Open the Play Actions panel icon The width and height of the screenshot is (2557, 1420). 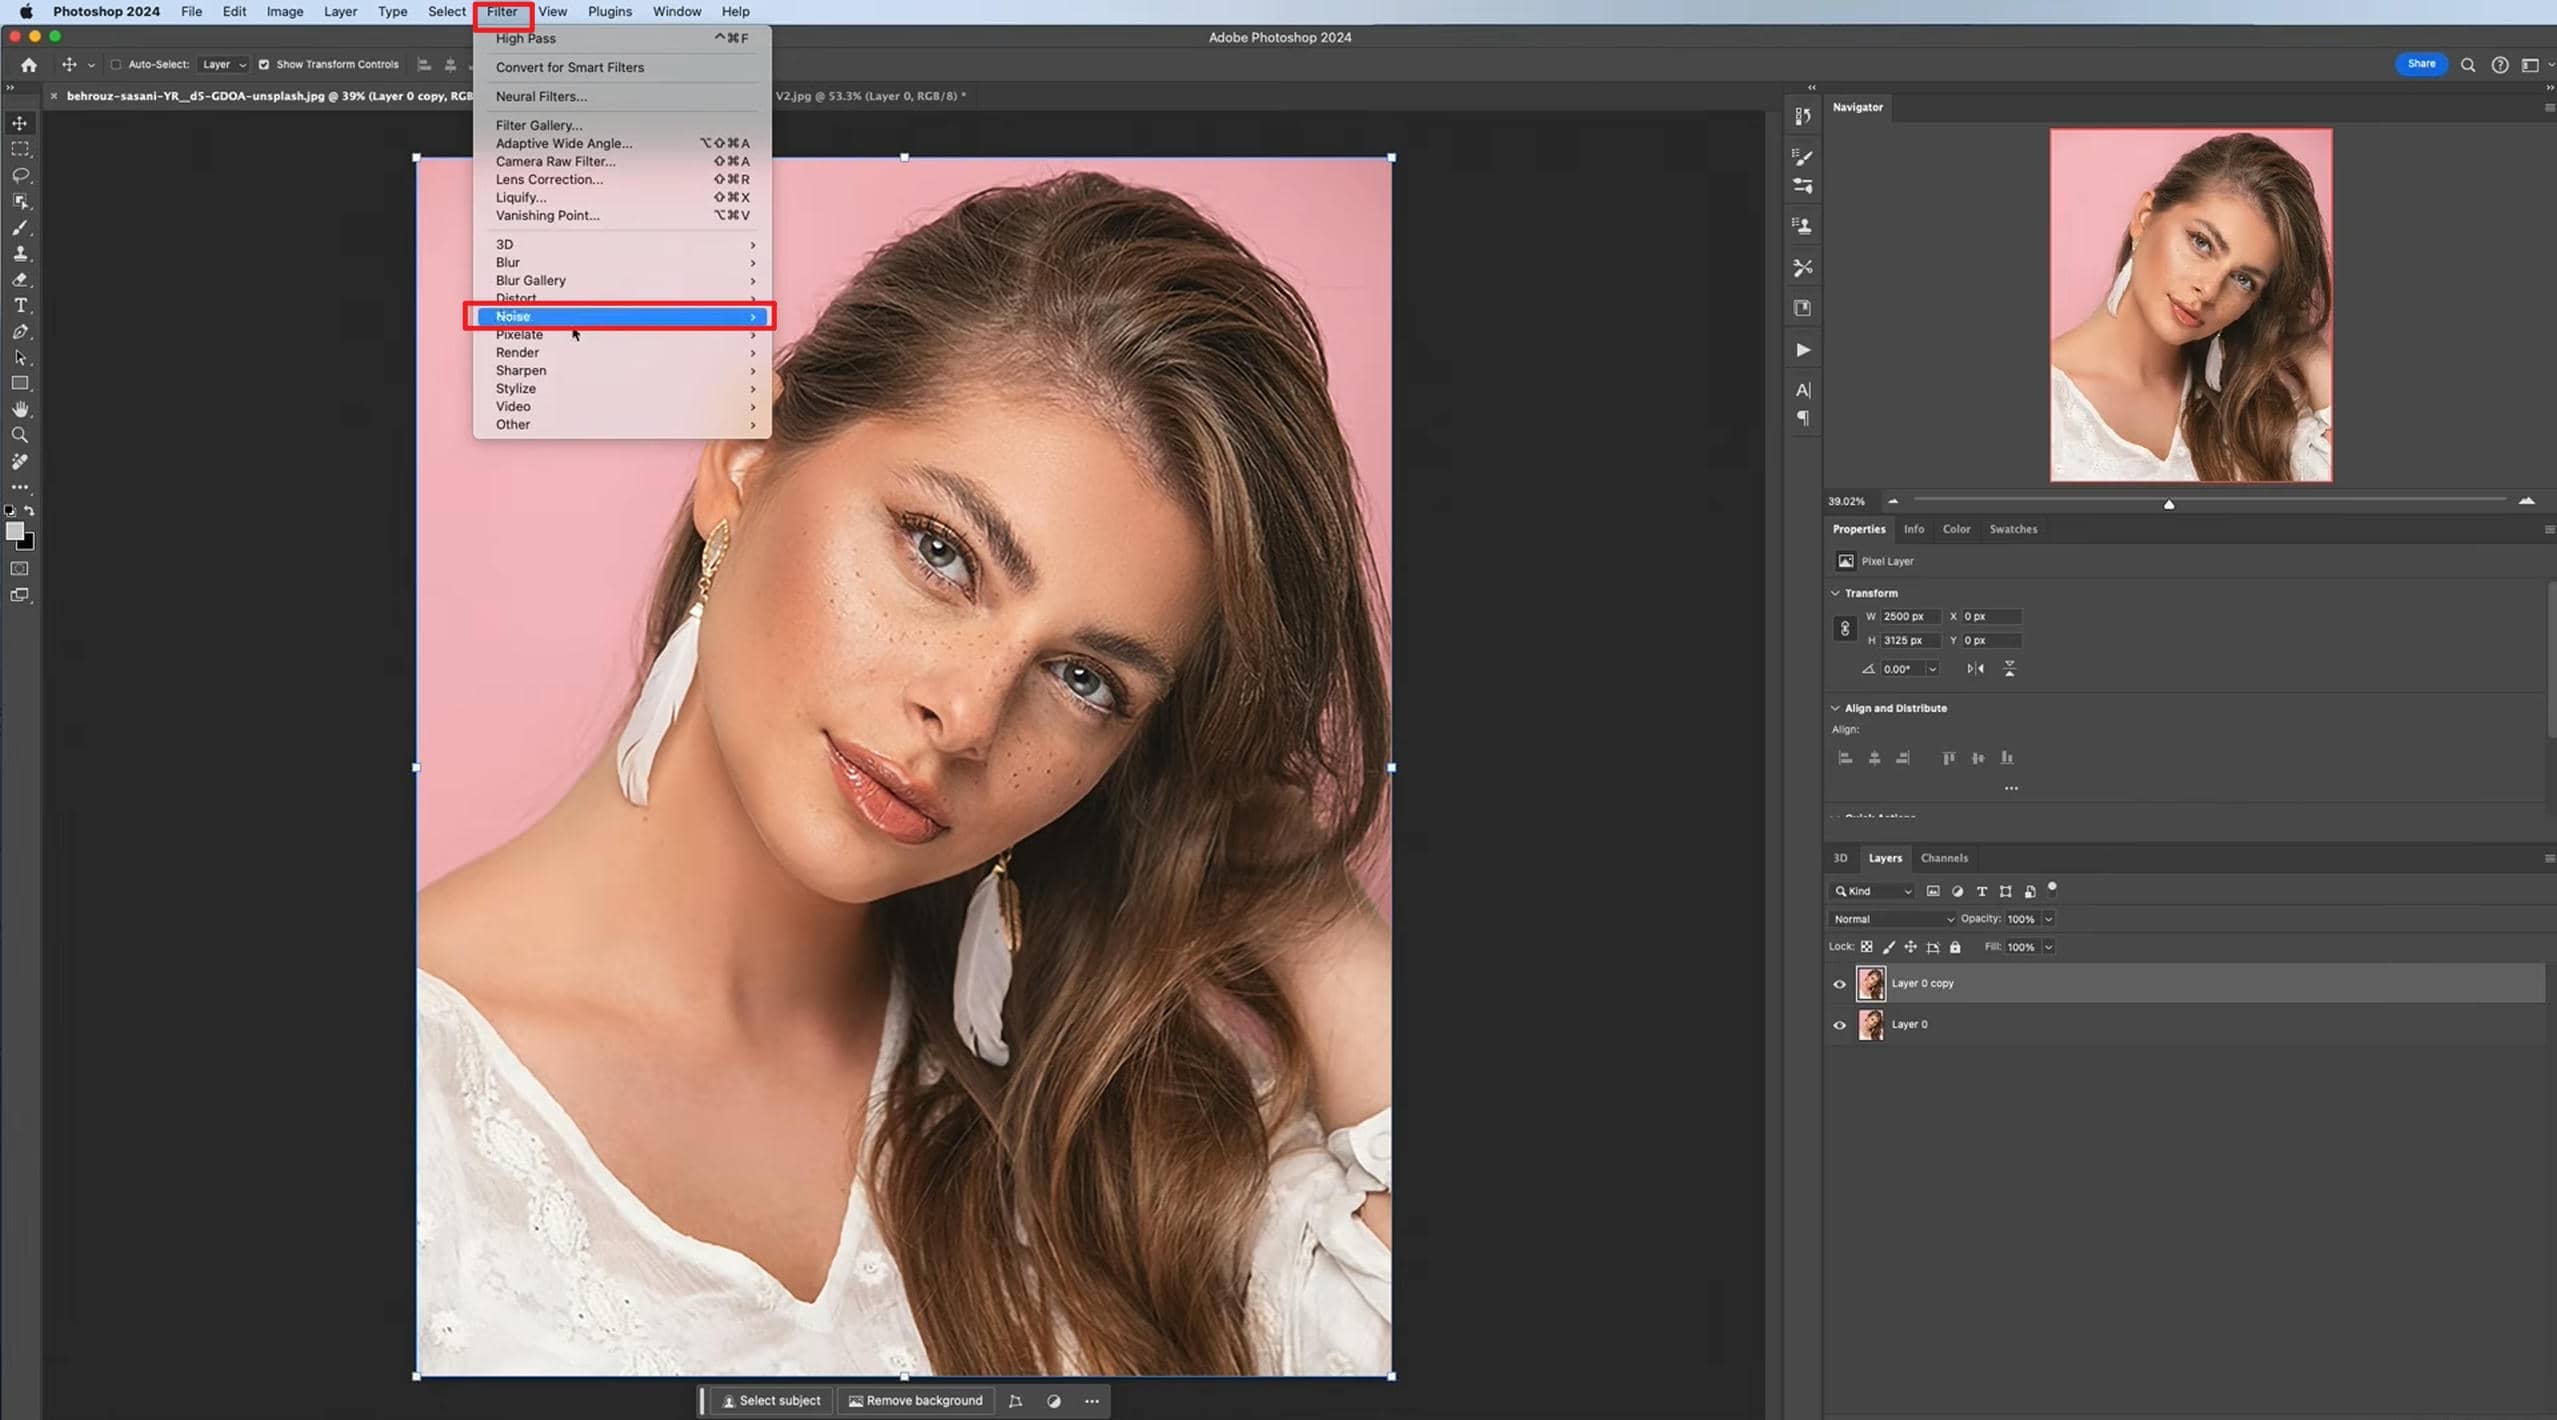(x=1802, y=350)
